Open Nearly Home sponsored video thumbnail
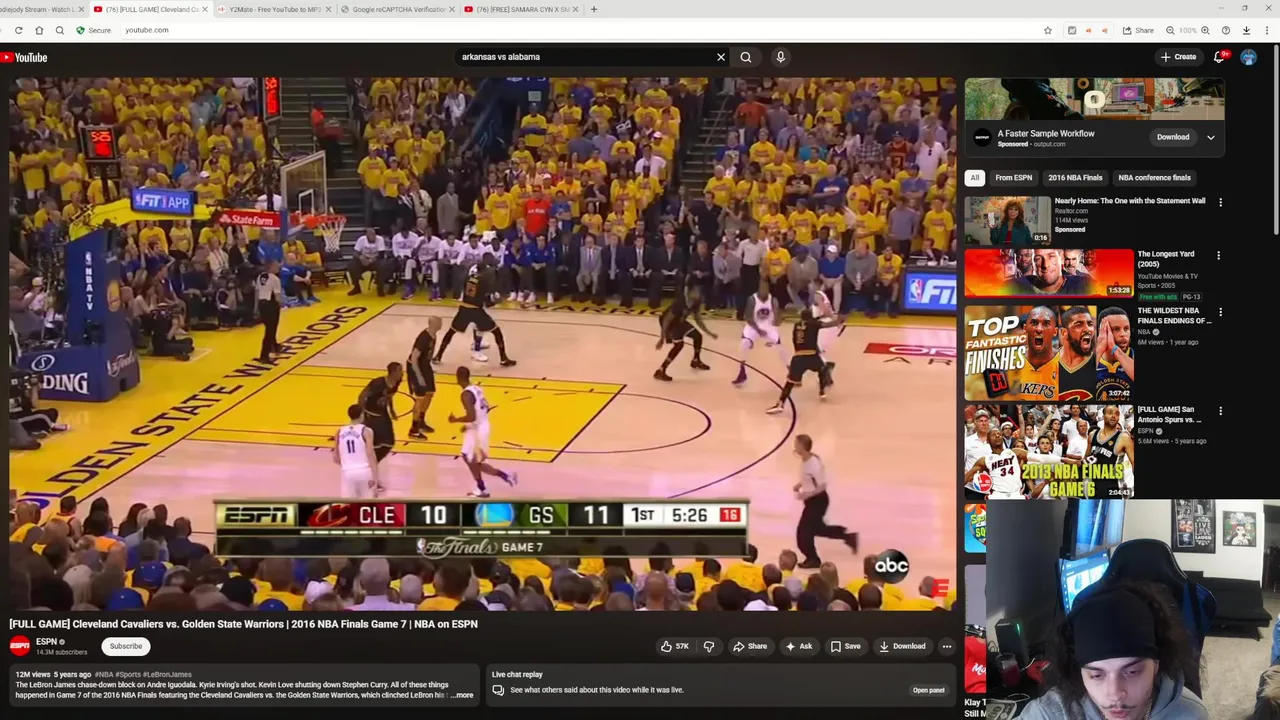1280x720 pixels. click(x=1007, y=220)
